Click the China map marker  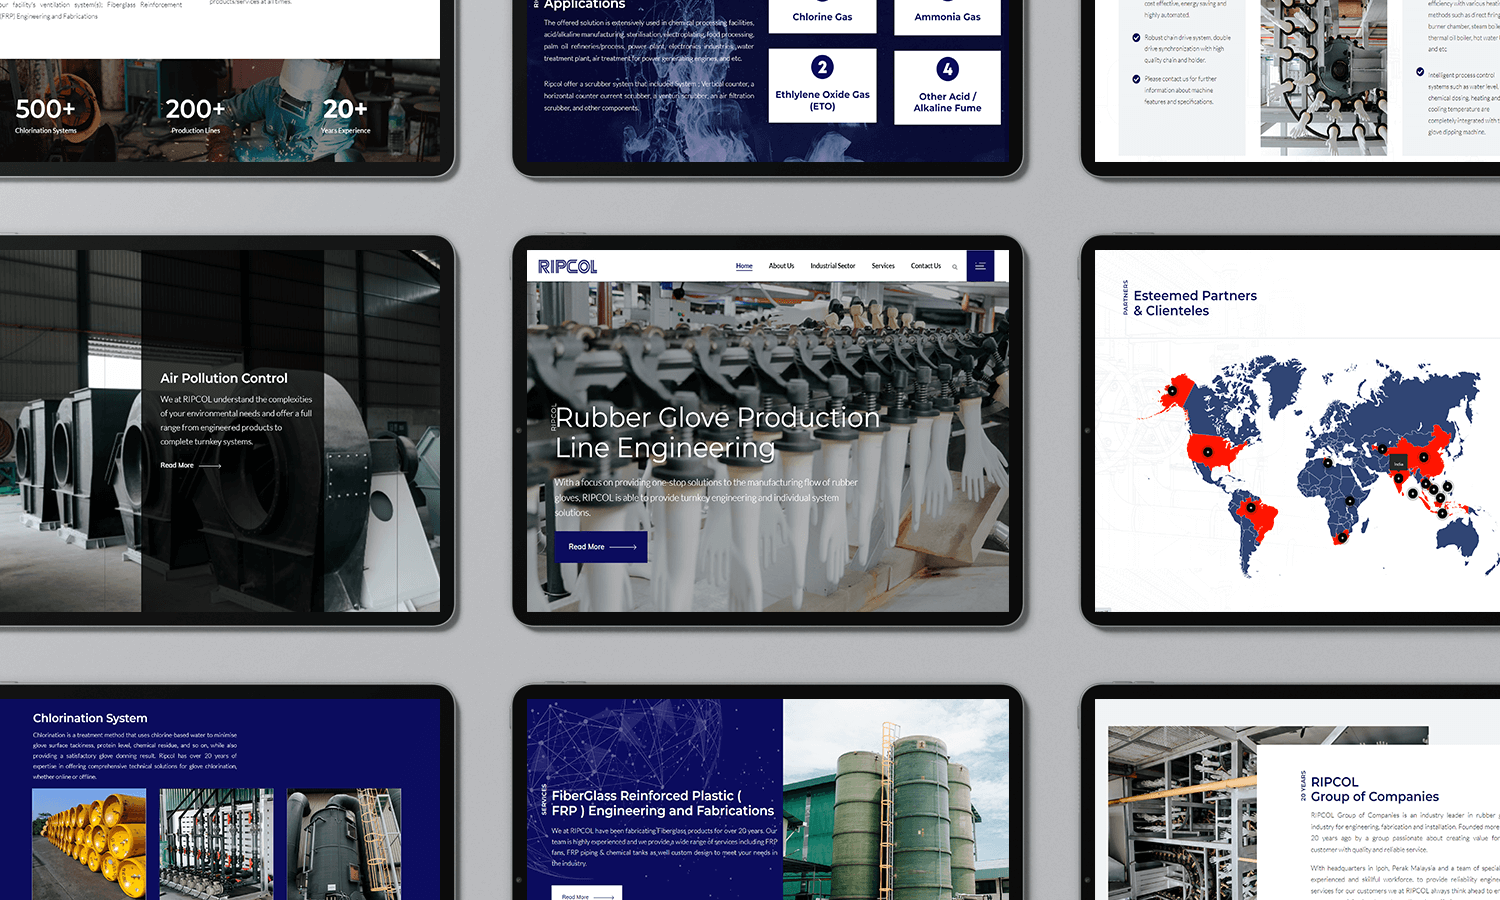(1424, 457)
